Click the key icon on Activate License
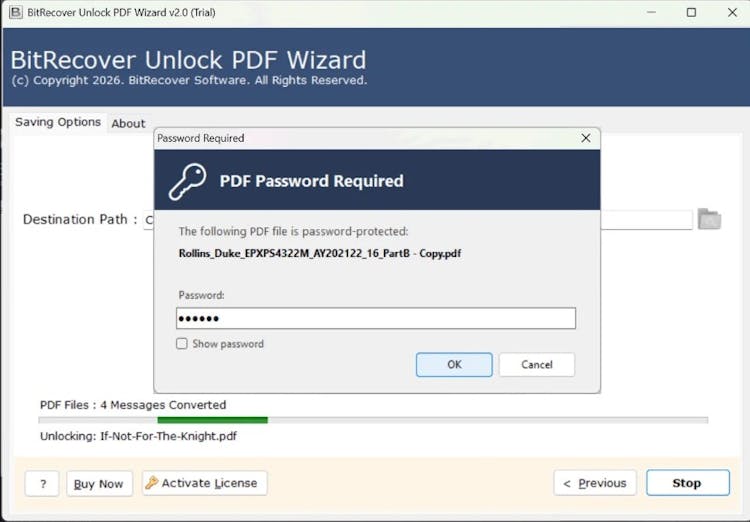The height and width of the screenshot is (522, 750). coord(152,483)
